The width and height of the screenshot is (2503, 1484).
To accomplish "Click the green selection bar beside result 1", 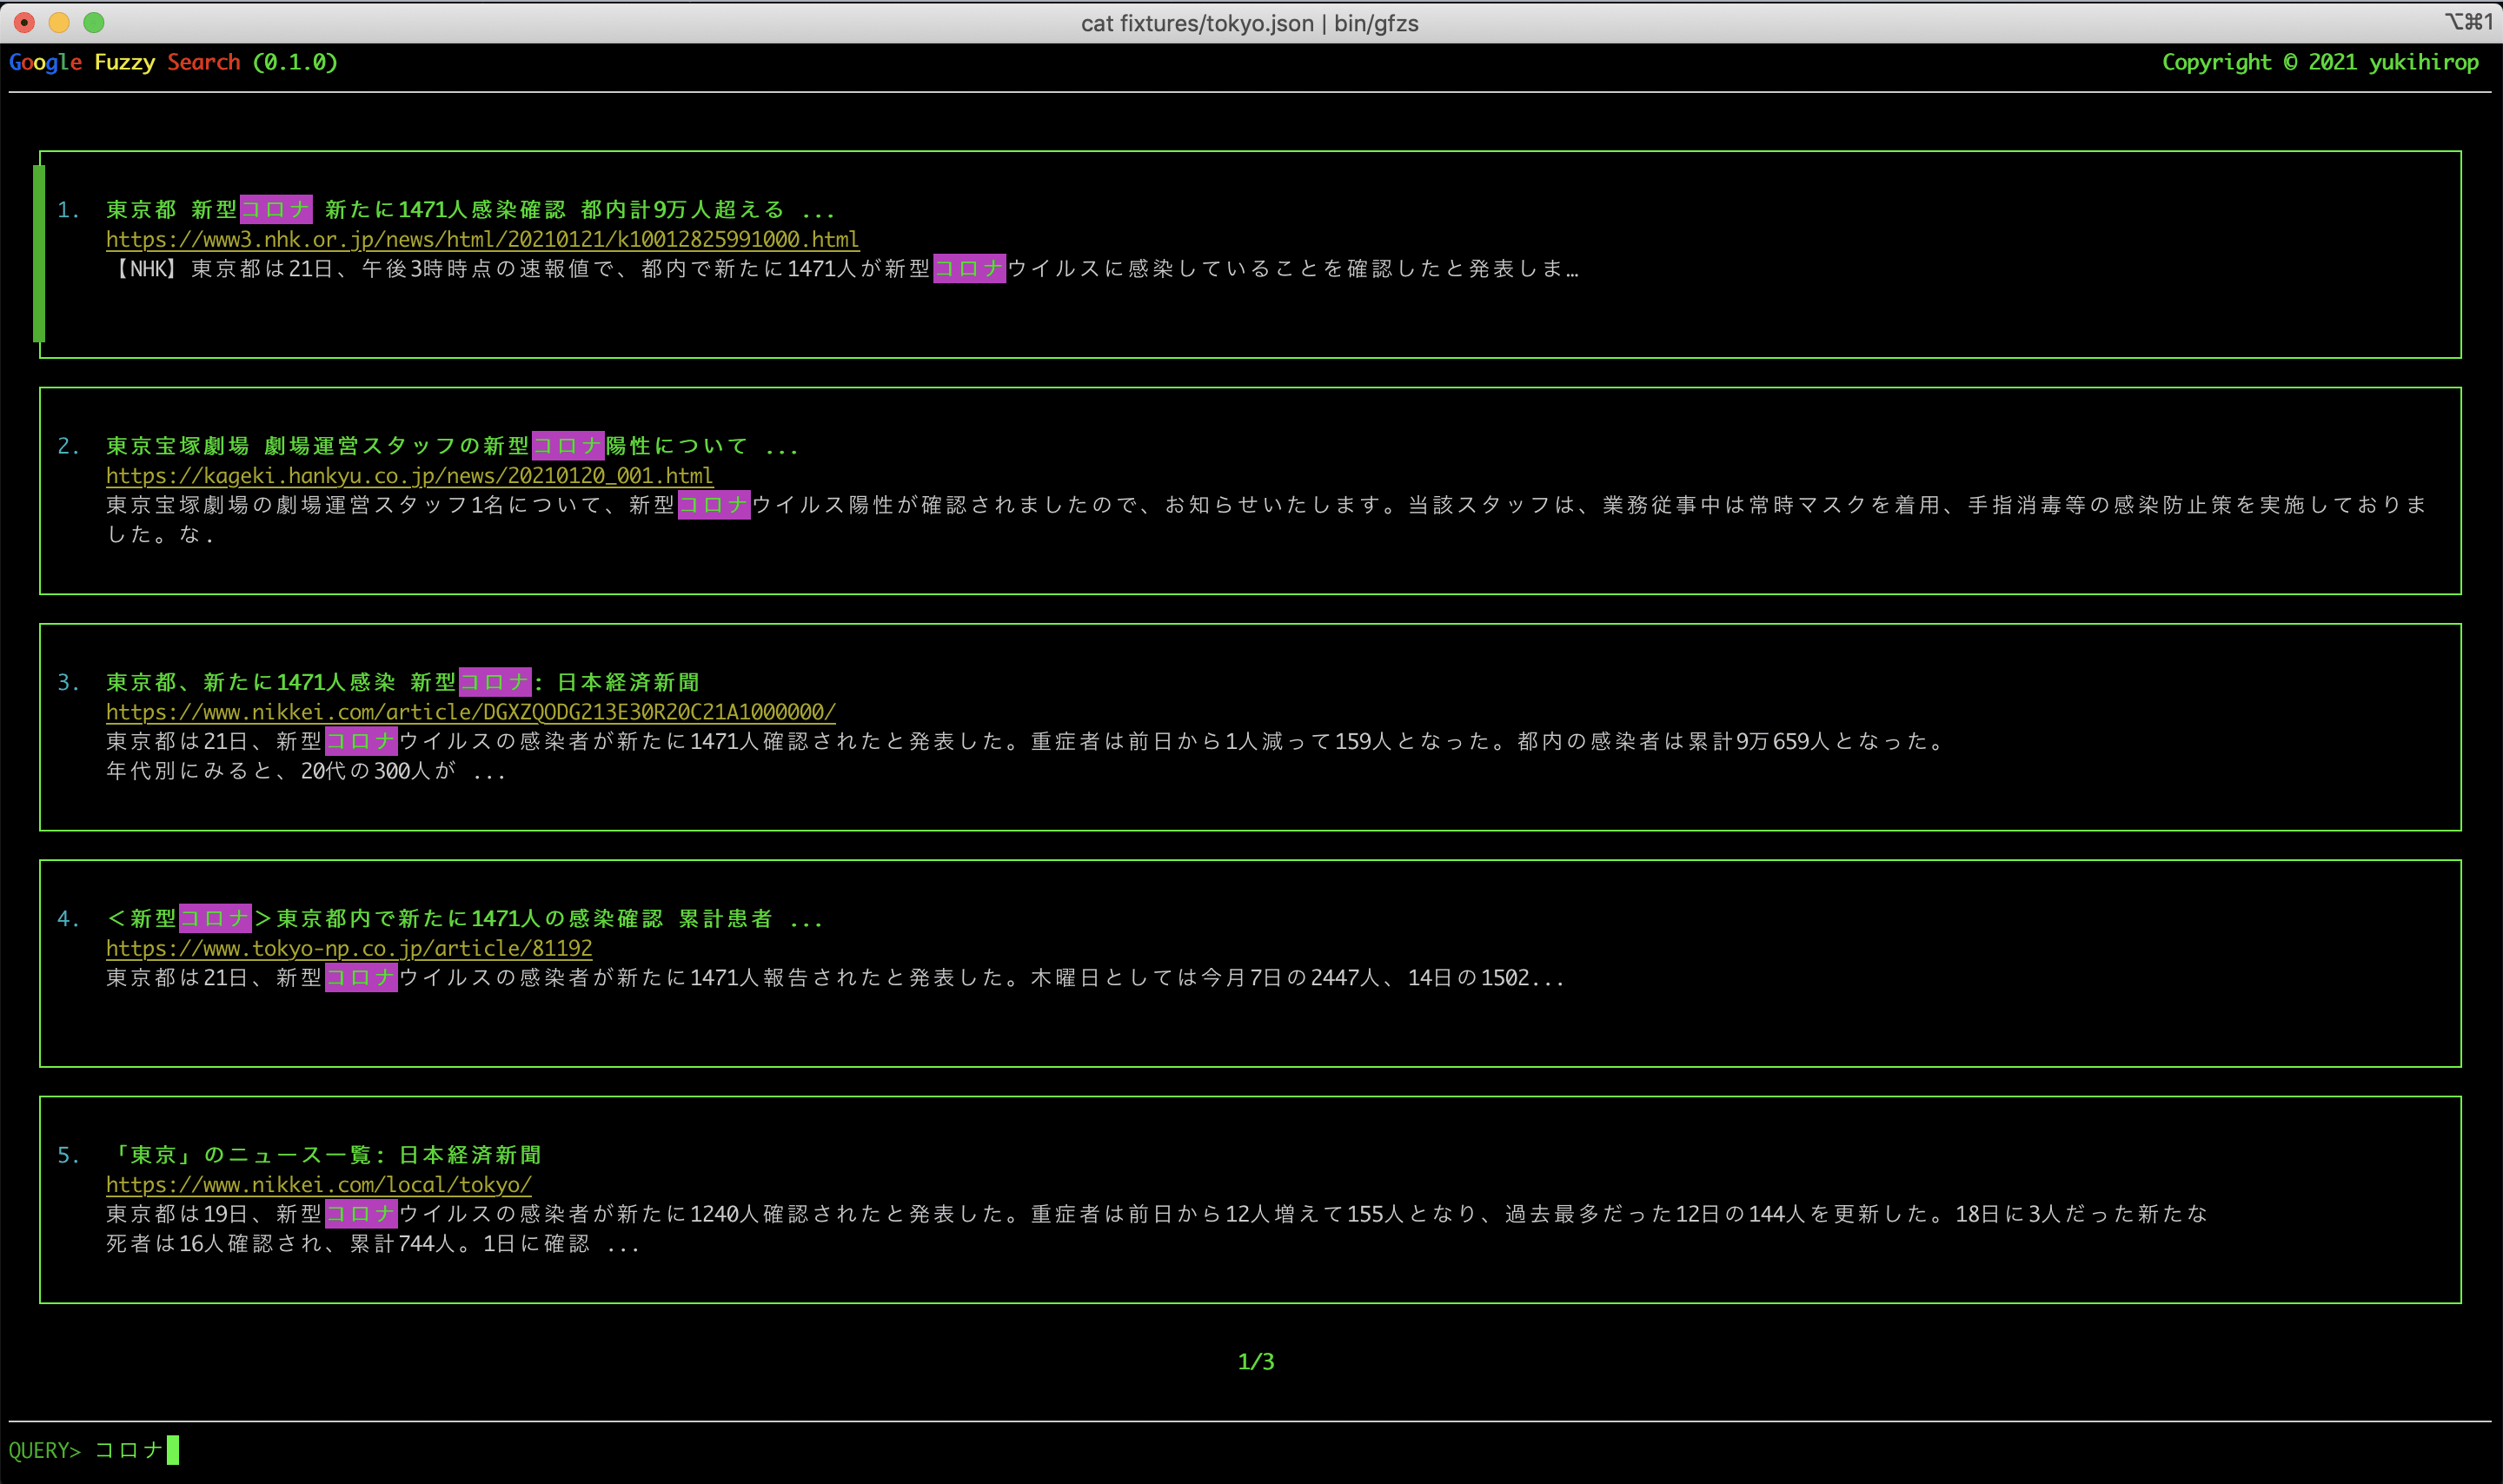I will pos(39,253).
